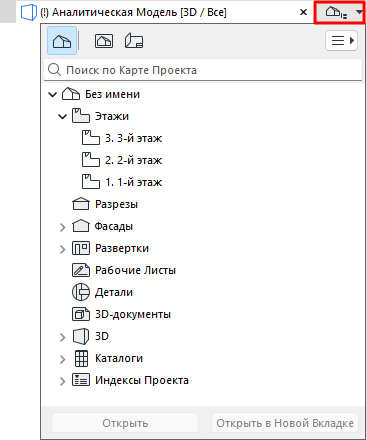Open the navigator popup button highlighted in red
Image resolution: width=367 pixels, height=440 pixels.
[339, 12]
